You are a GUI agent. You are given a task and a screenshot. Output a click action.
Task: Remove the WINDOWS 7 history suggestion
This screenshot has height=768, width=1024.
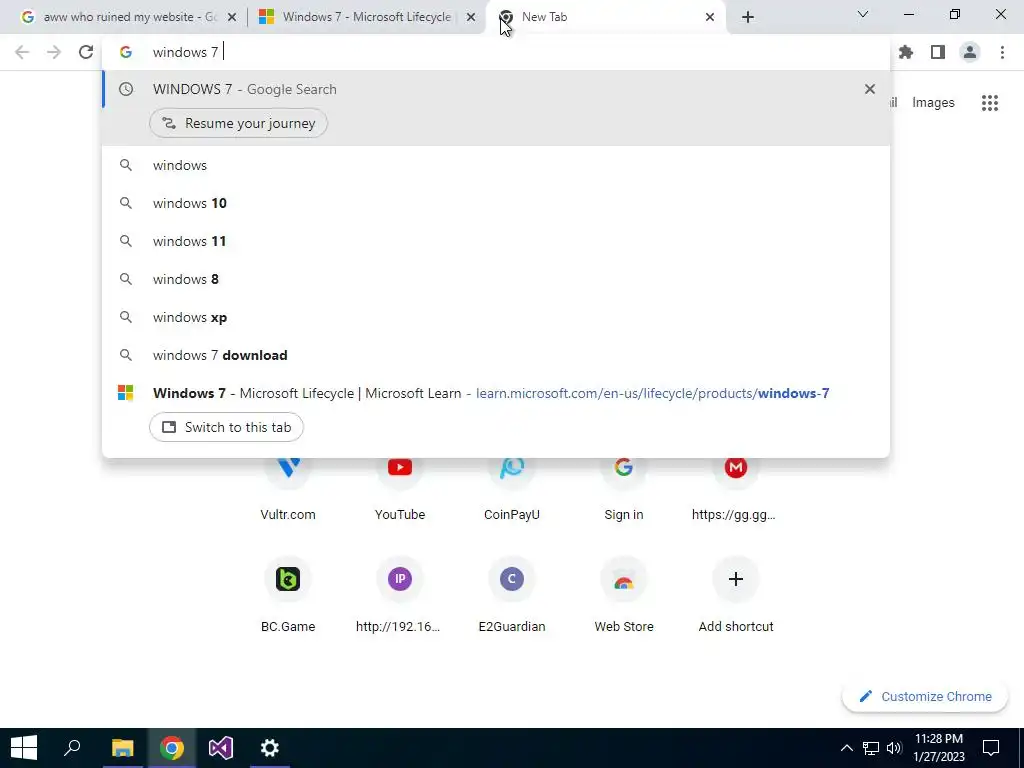point(870,89)
